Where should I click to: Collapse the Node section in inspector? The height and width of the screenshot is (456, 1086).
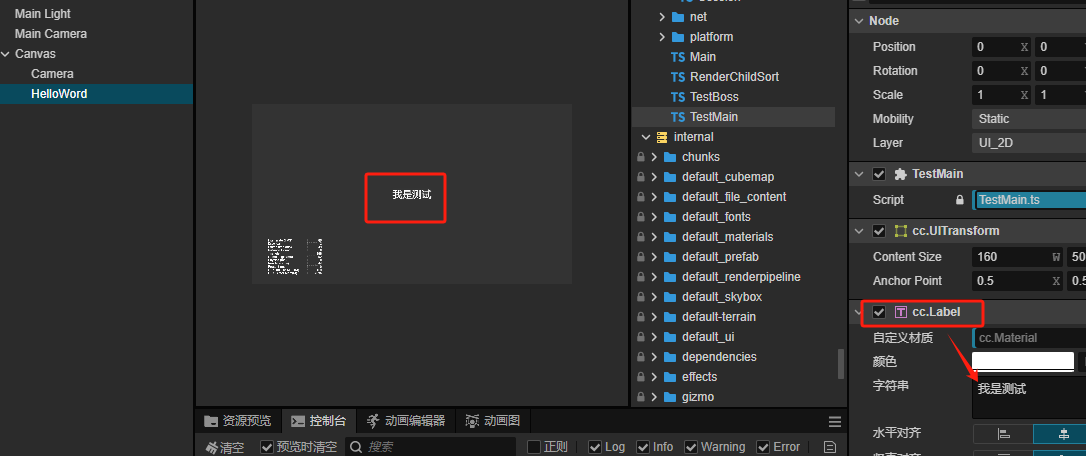pyautogui.click(x=860, y=21)
